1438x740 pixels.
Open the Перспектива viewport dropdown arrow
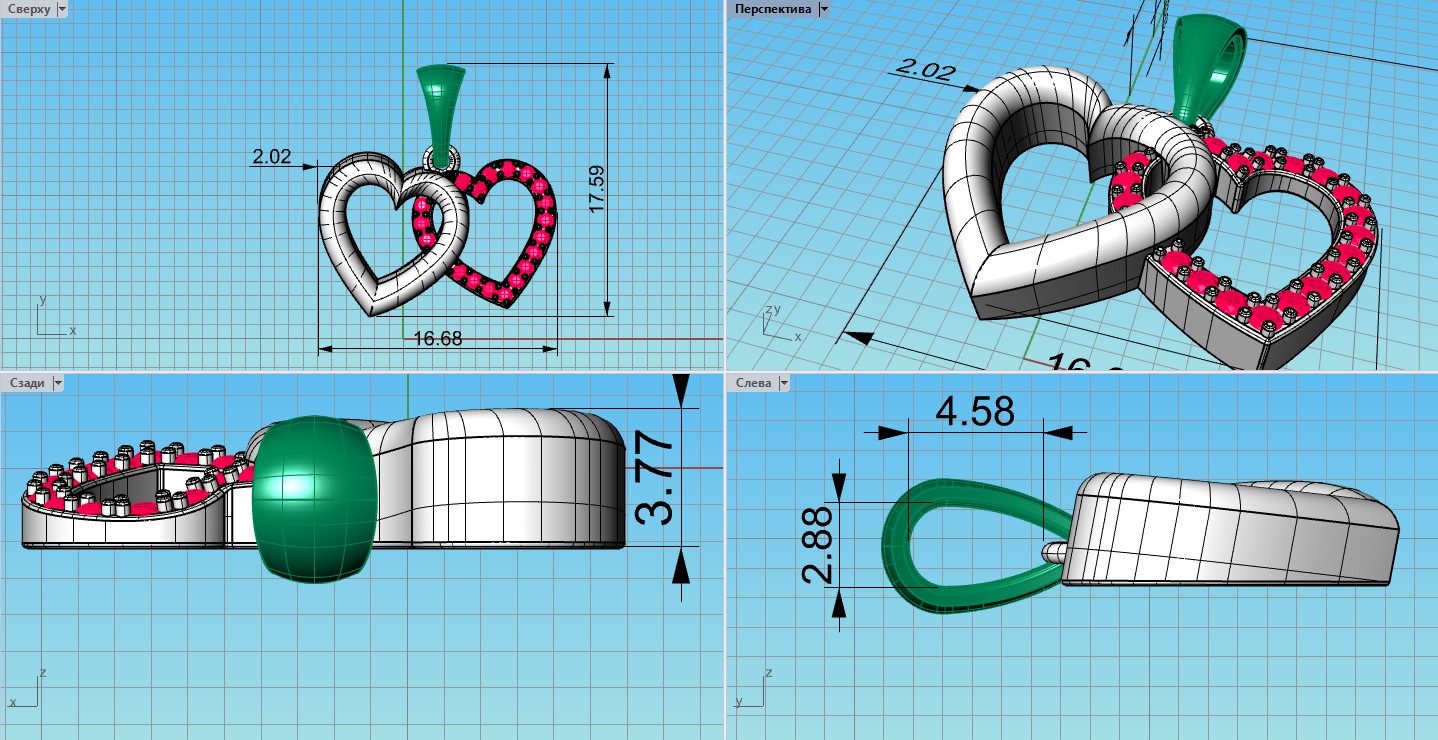pos(823,9)
